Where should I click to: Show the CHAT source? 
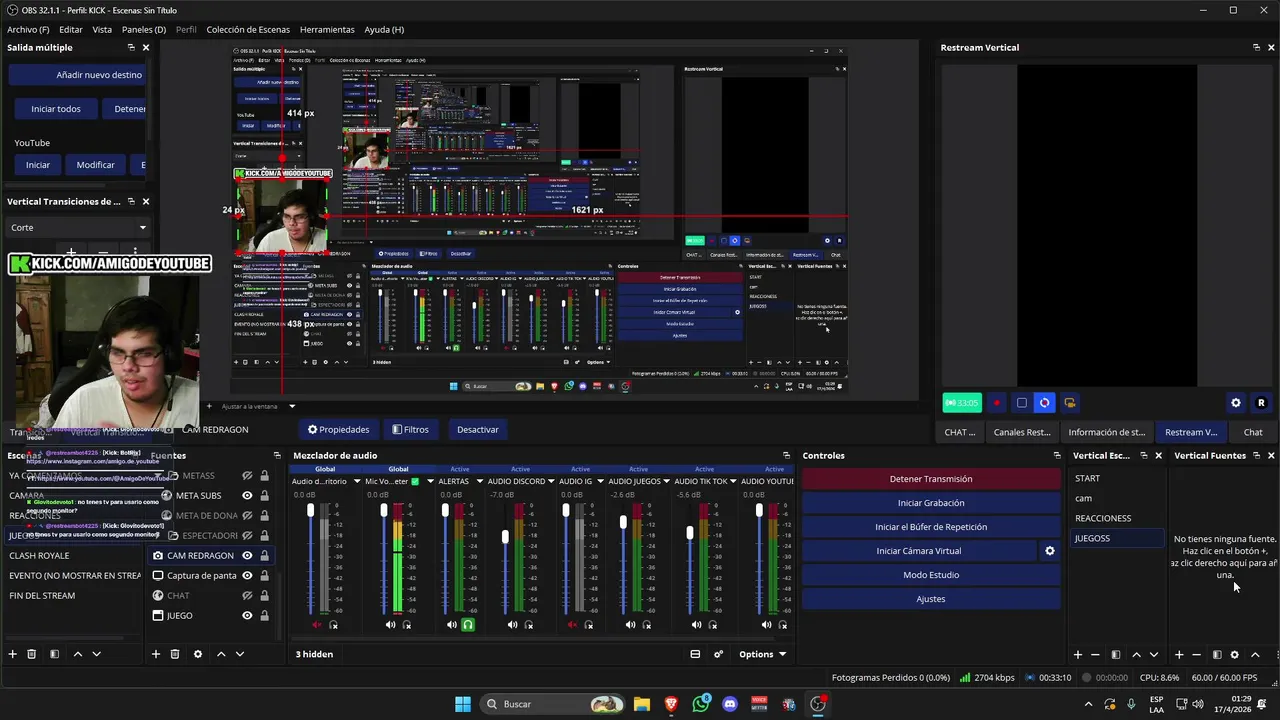[x=247, y=595]
